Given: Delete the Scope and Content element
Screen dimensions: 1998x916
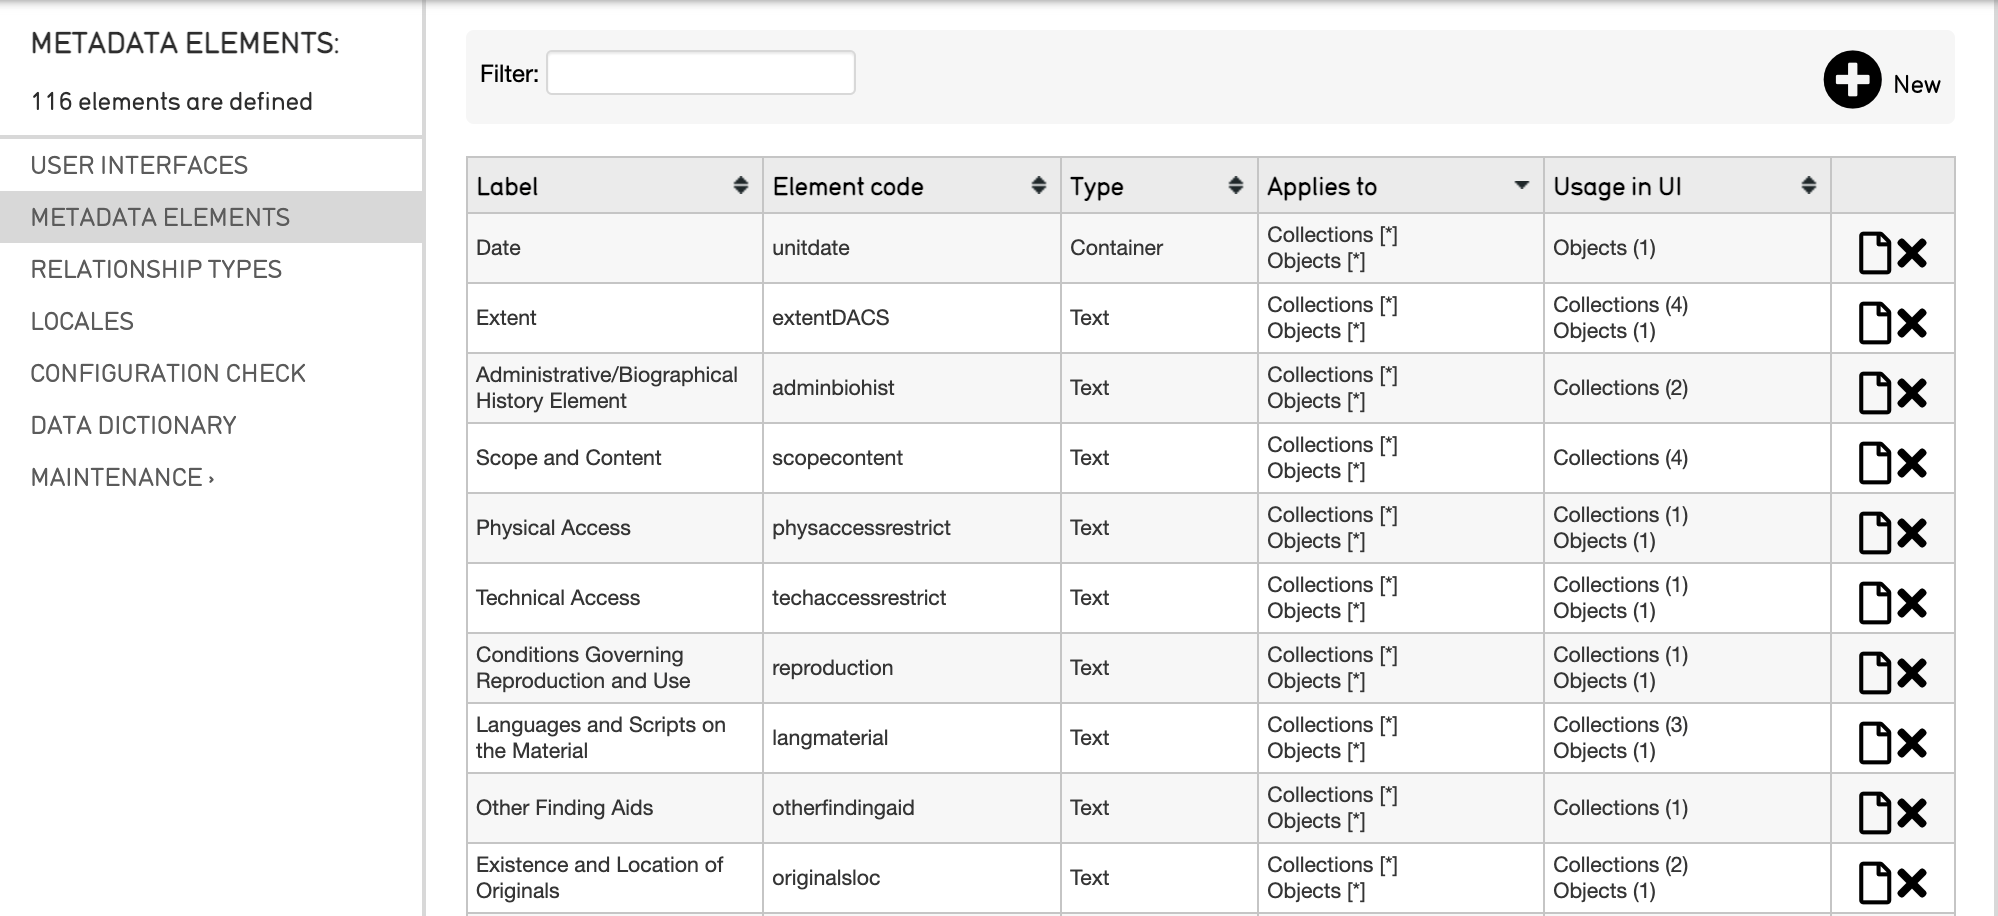Looking at the screenshot, I should (x=1912, y=463).
